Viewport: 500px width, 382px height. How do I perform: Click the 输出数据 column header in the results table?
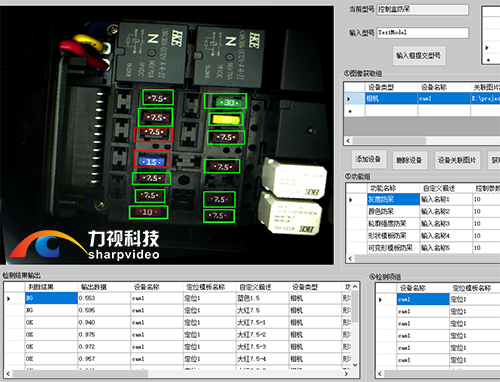pyautogui.click(x=104, y=287)
